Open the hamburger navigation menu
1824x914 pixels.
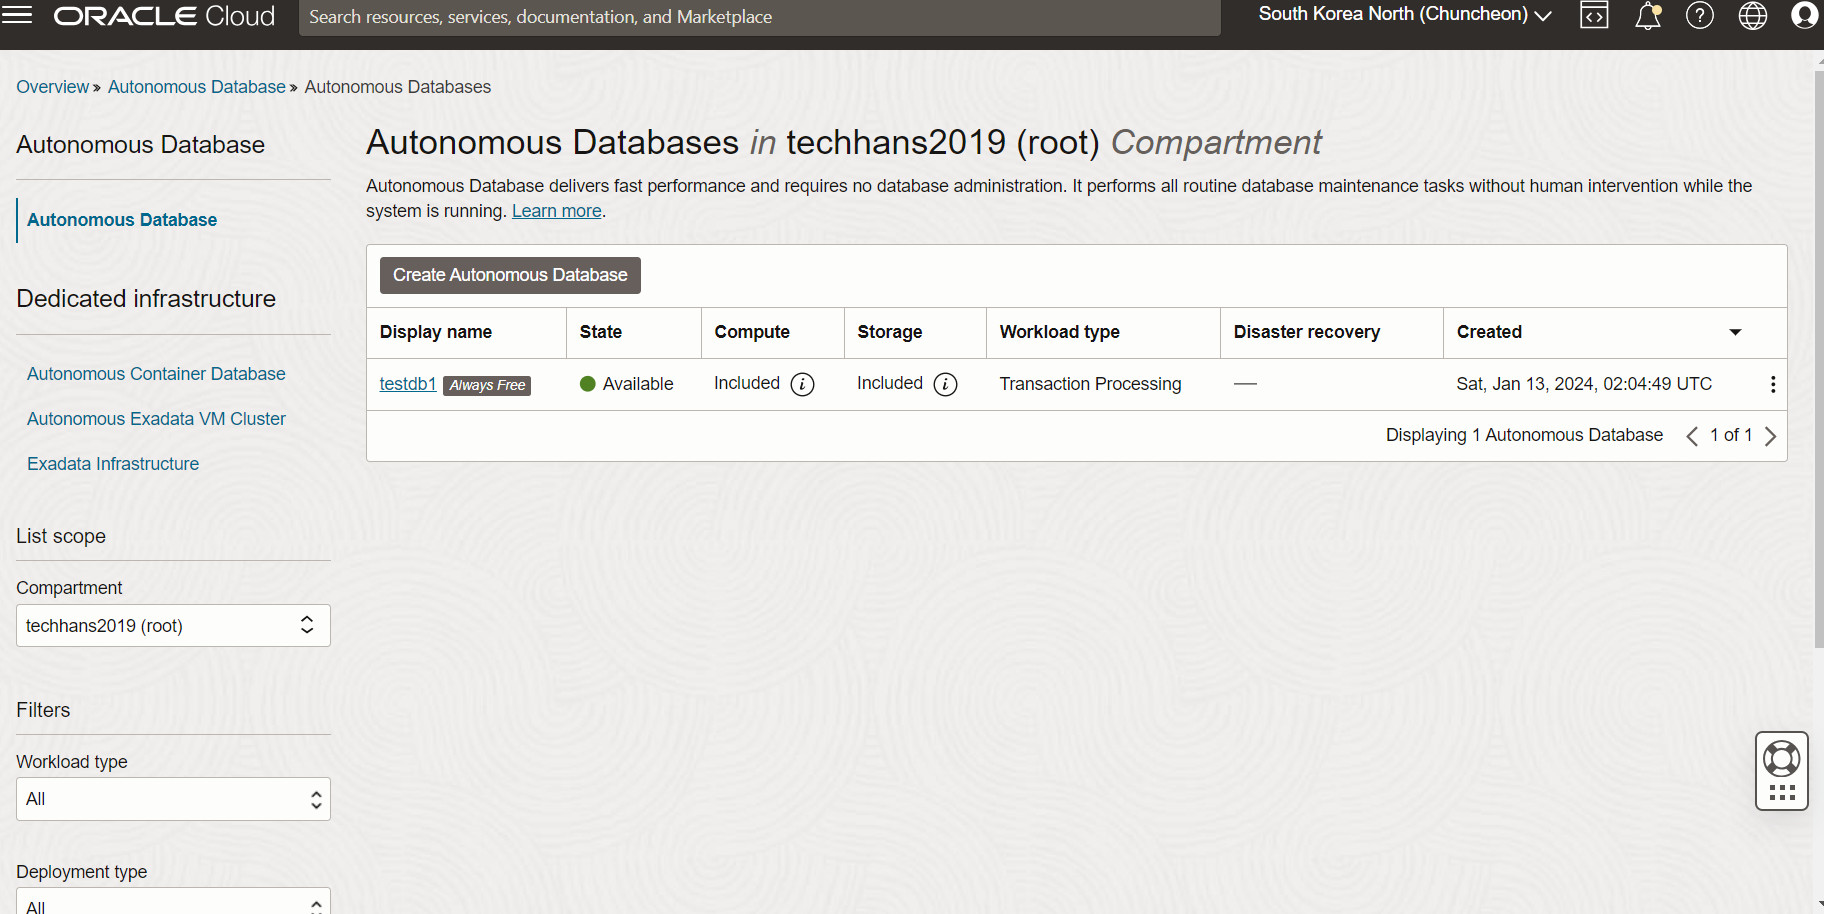click(x=17, y=14)
